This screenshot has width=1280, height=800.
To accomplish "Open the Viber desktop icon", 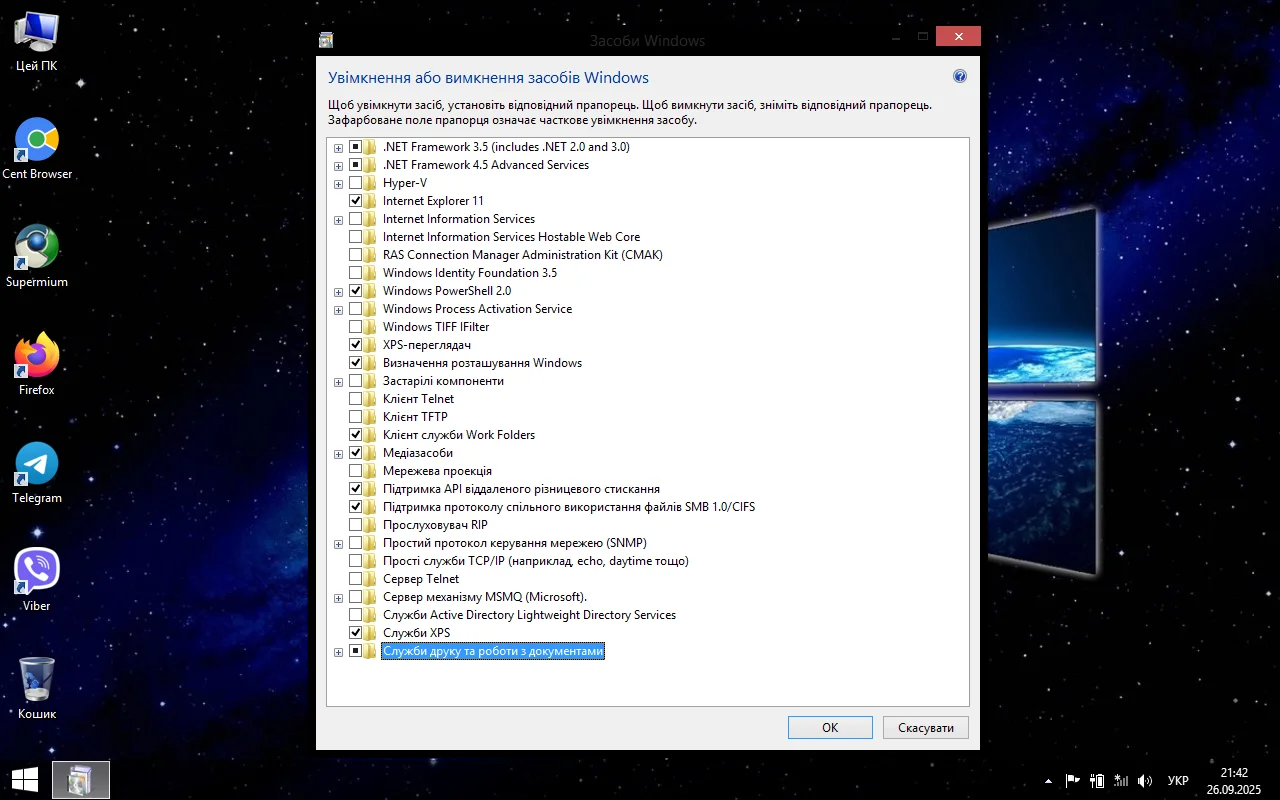I will [37, 572].
